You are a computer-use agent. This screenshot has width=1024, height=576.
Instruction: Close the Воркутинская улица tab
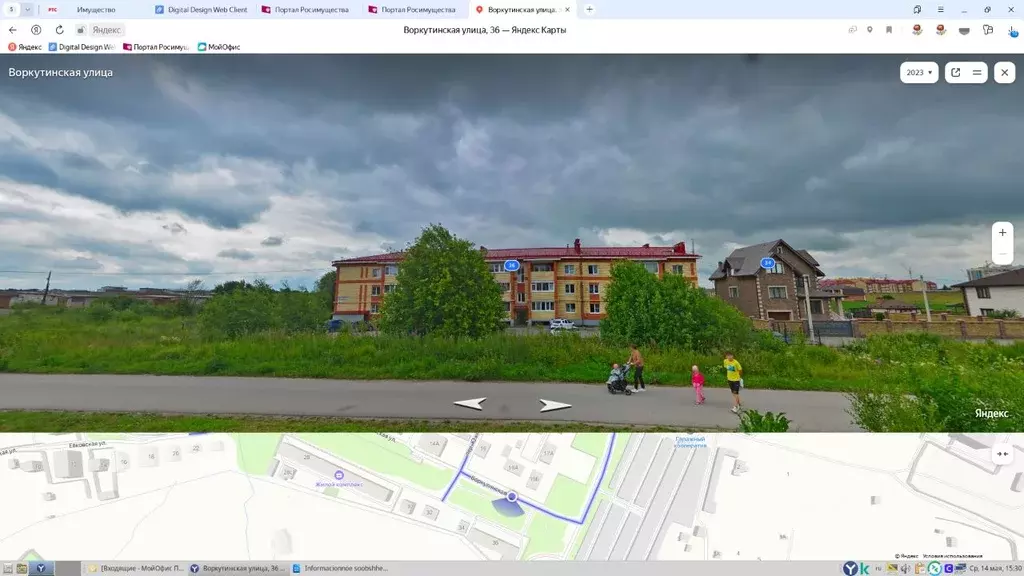[568, 10]
